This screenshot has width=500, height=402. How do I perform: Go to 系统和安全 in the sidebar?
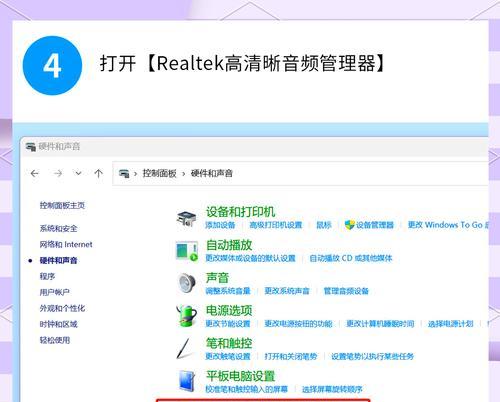[58, 228]
